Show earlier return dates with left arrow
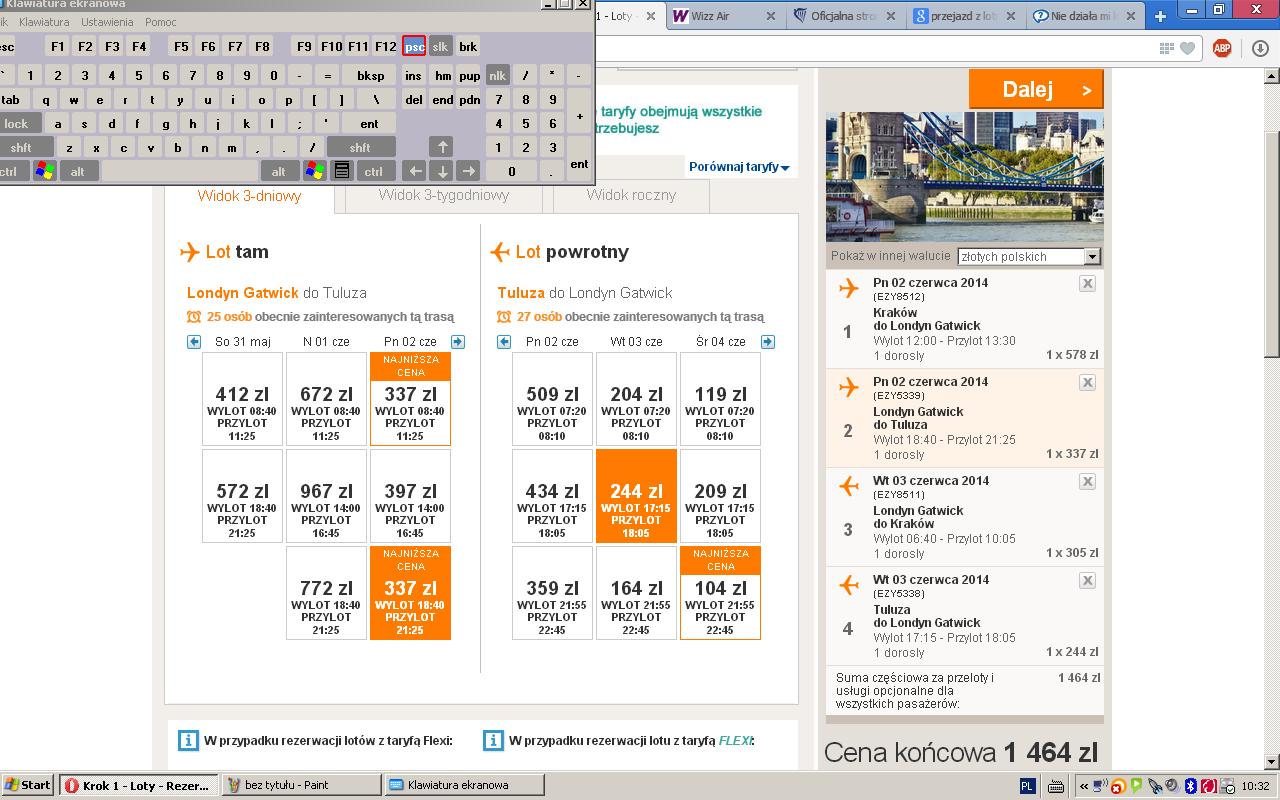 pos(504,342)
